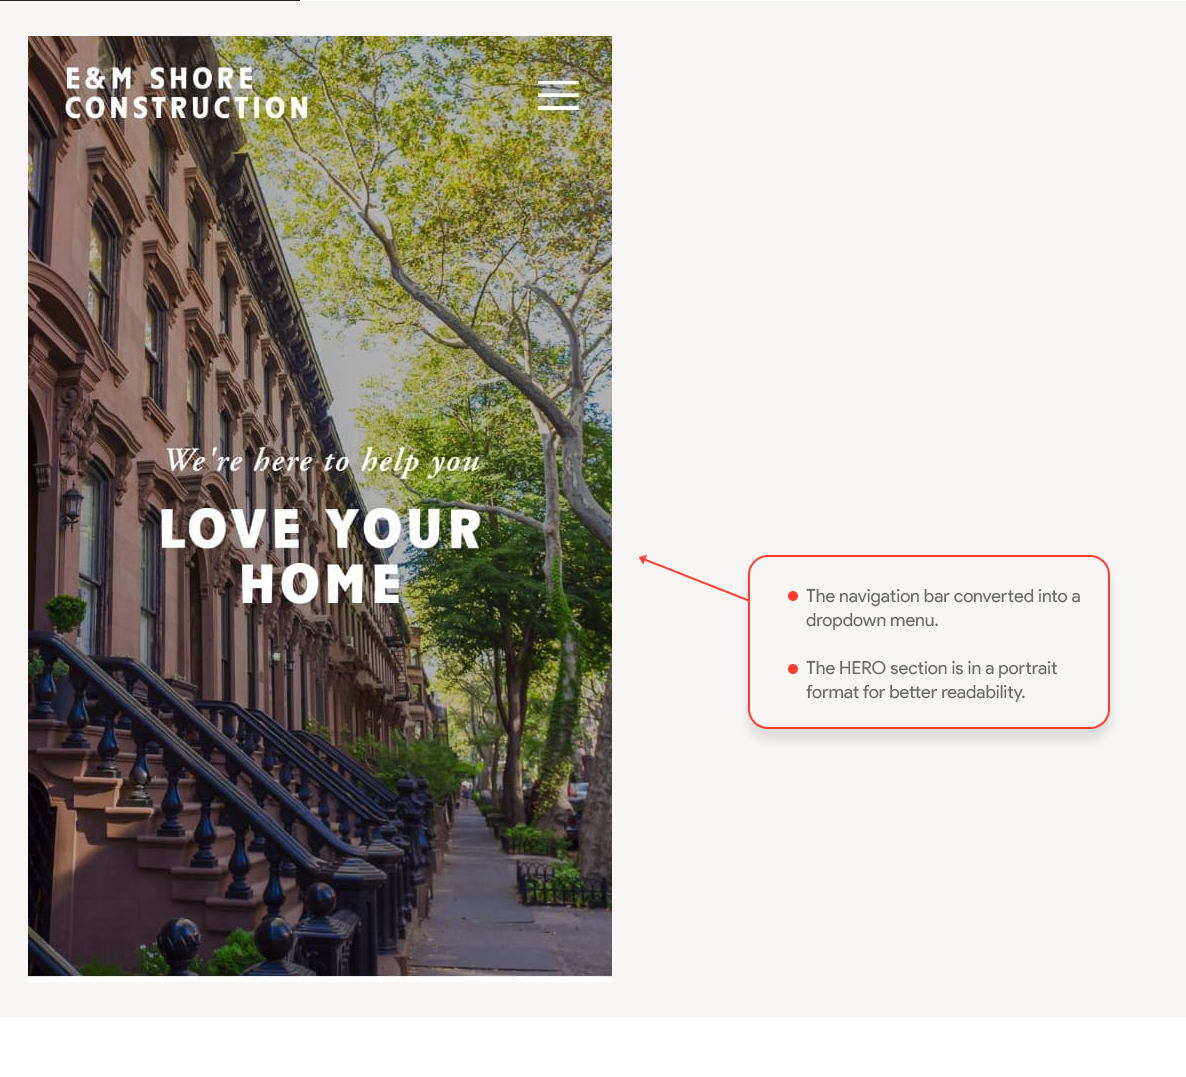1186x1077 pixels.
Task: Open the hamburger menu icon
Action: (558, 95)
